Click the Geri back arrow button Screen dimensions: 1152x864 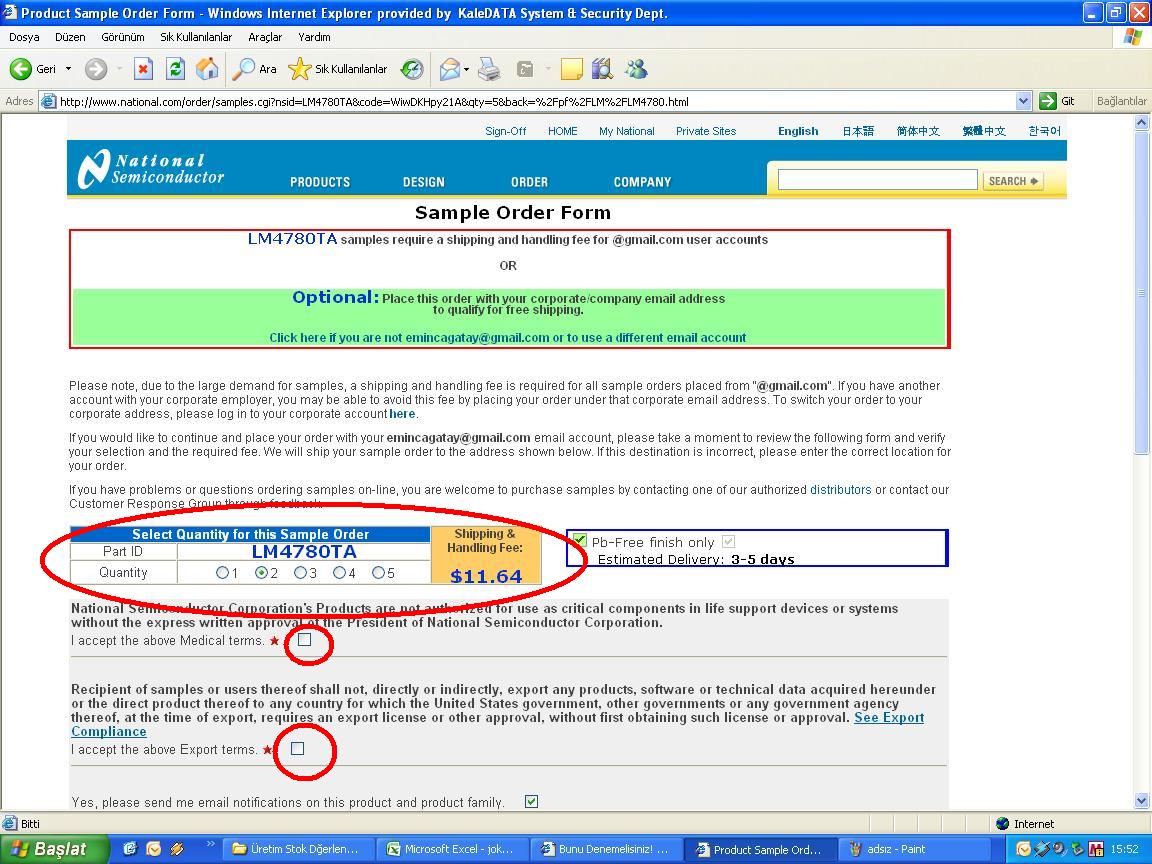(22, 69)
